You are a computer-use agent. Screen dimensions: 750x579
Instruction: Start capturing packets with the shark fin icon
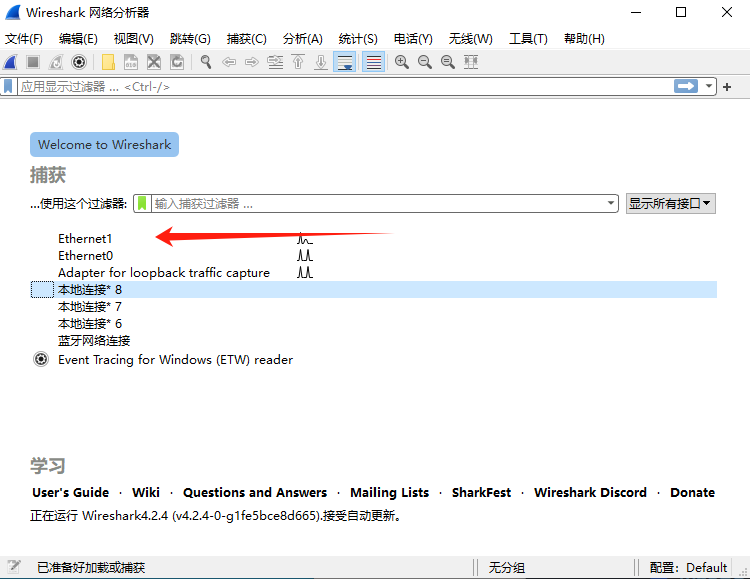tap(11, 62)
